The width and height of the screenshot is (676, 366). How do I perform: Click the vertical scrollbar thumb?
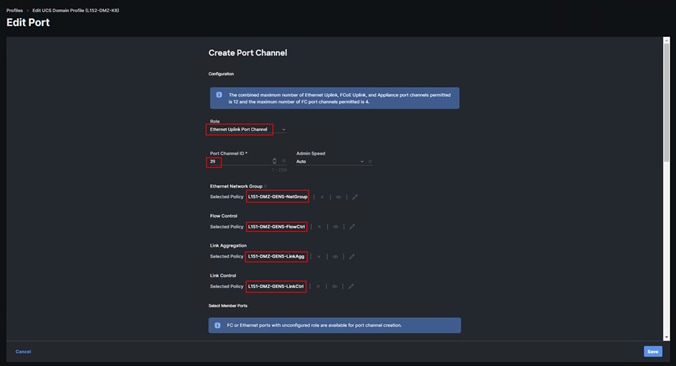pyautogui.click(x=666, y=103)
